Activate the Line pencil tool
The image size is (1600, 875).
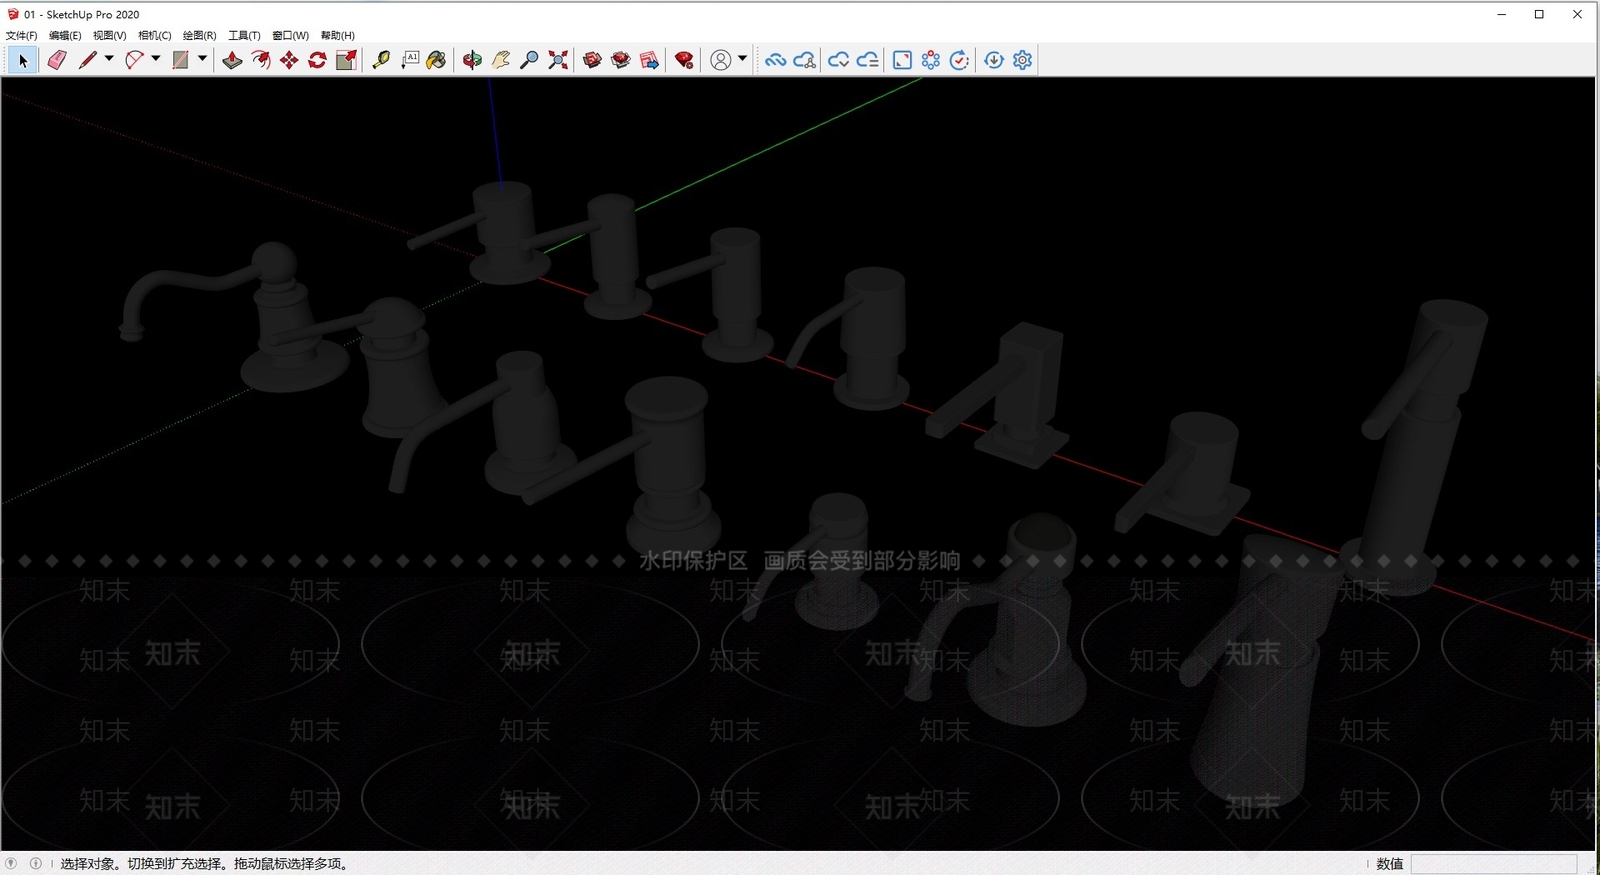(88, 60)
